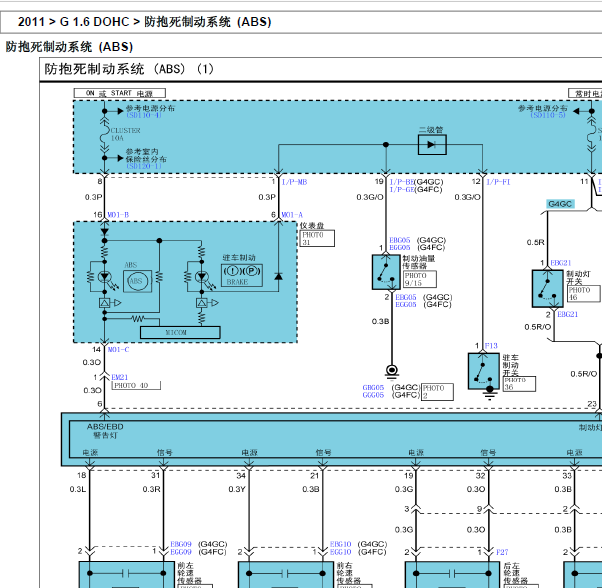The image size is (602, 588).
Task: Open the EGG10 connector link
Action: tap(341, 552)
